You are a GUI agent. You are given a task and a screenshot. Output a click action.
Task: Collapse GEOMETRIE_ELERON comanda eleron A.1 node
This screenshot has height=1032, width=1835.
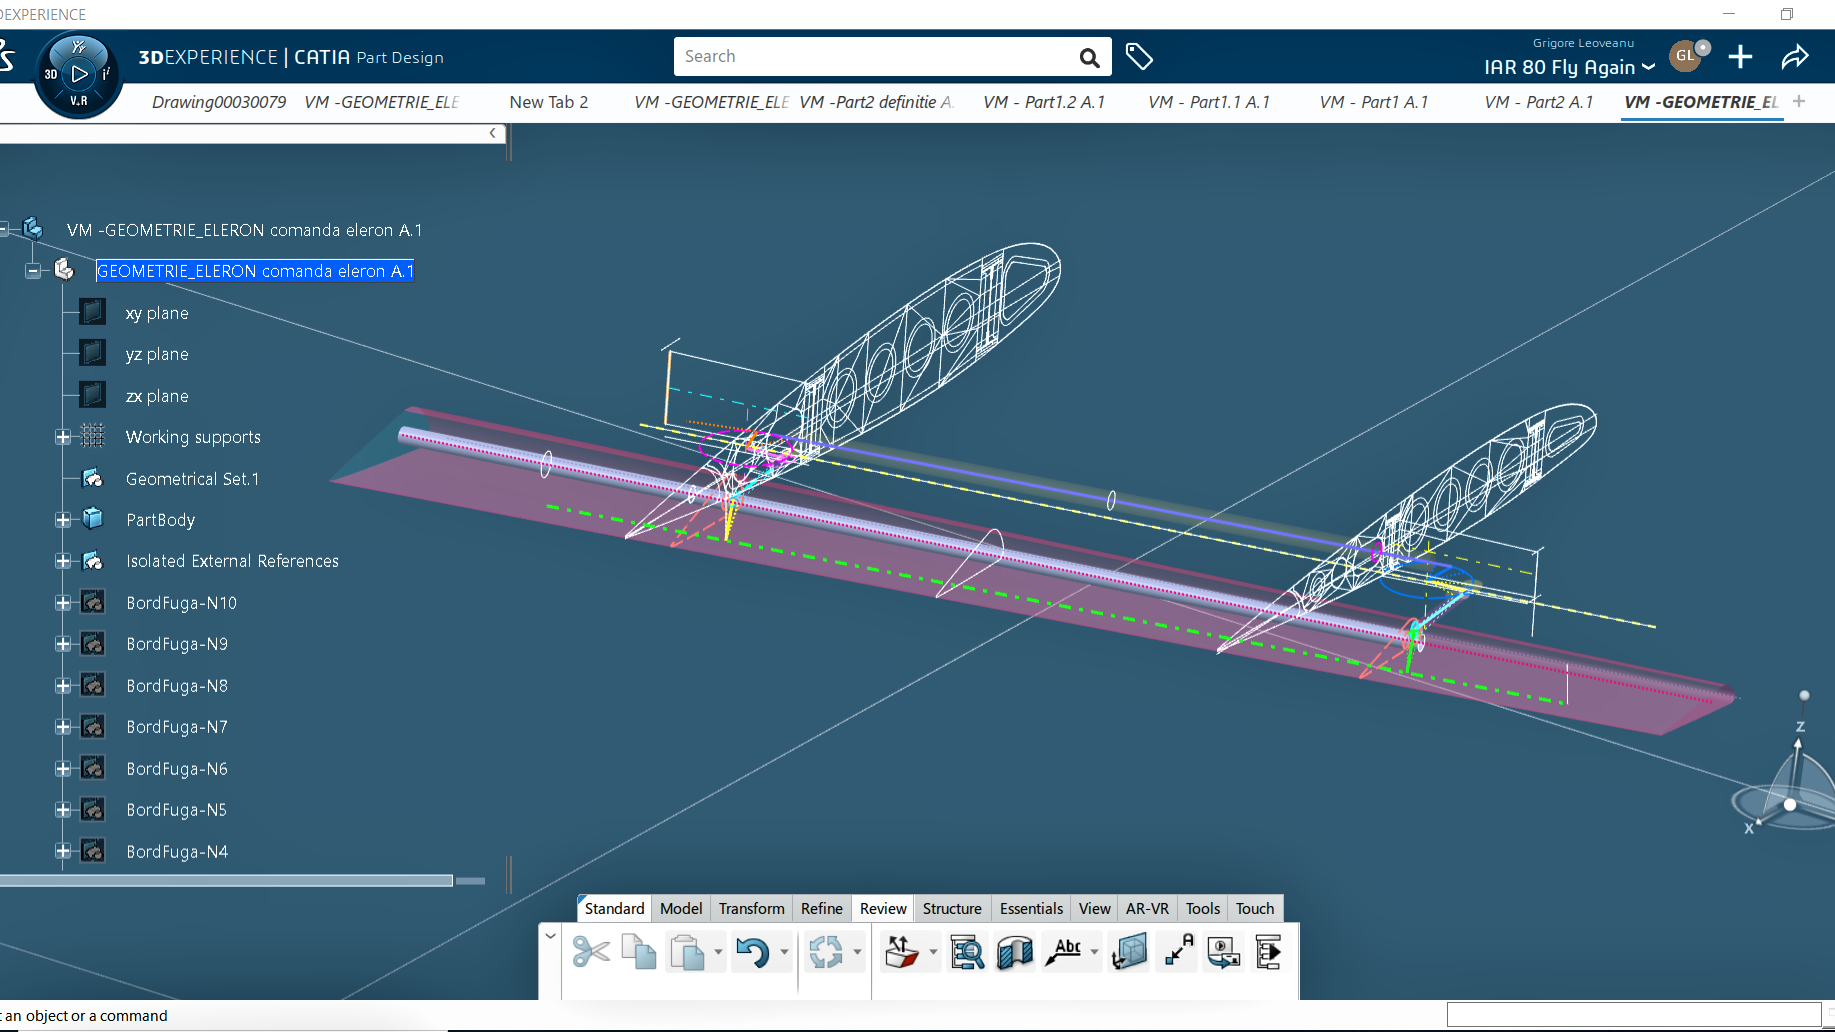point(33,271)
